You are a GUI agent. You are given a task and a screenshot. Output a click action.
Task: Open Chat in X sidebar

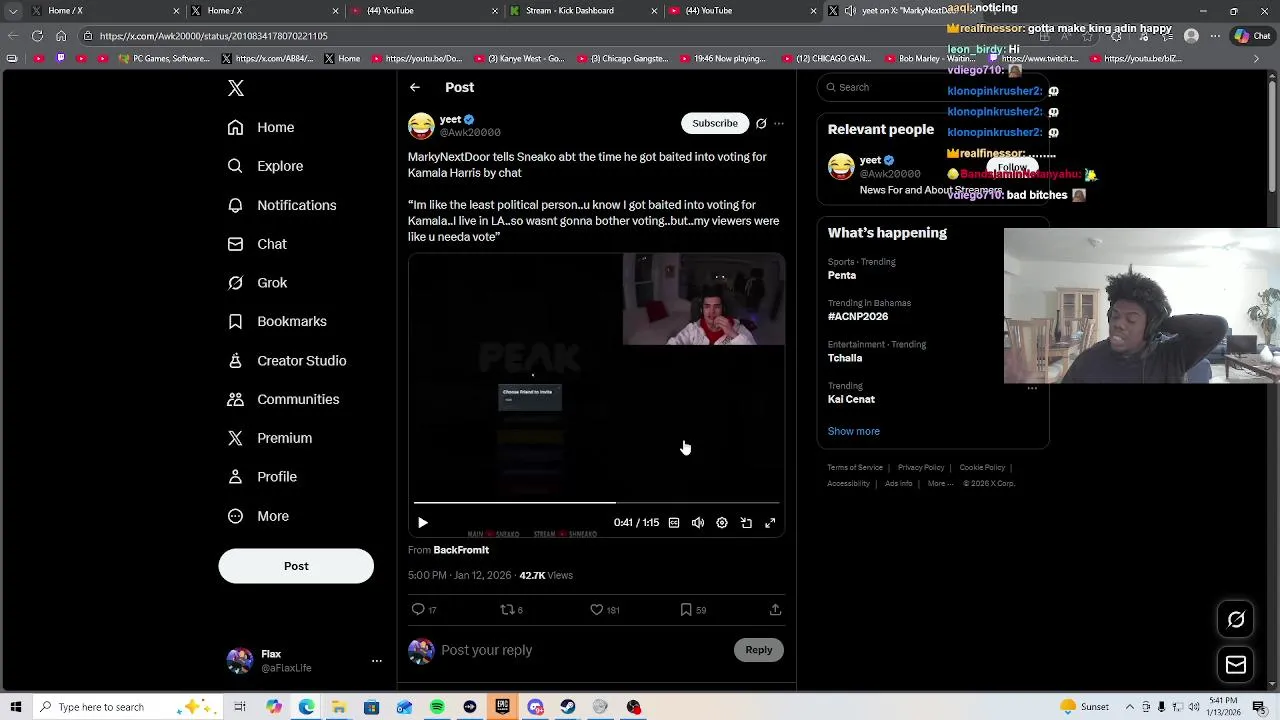tap(257, 244)
